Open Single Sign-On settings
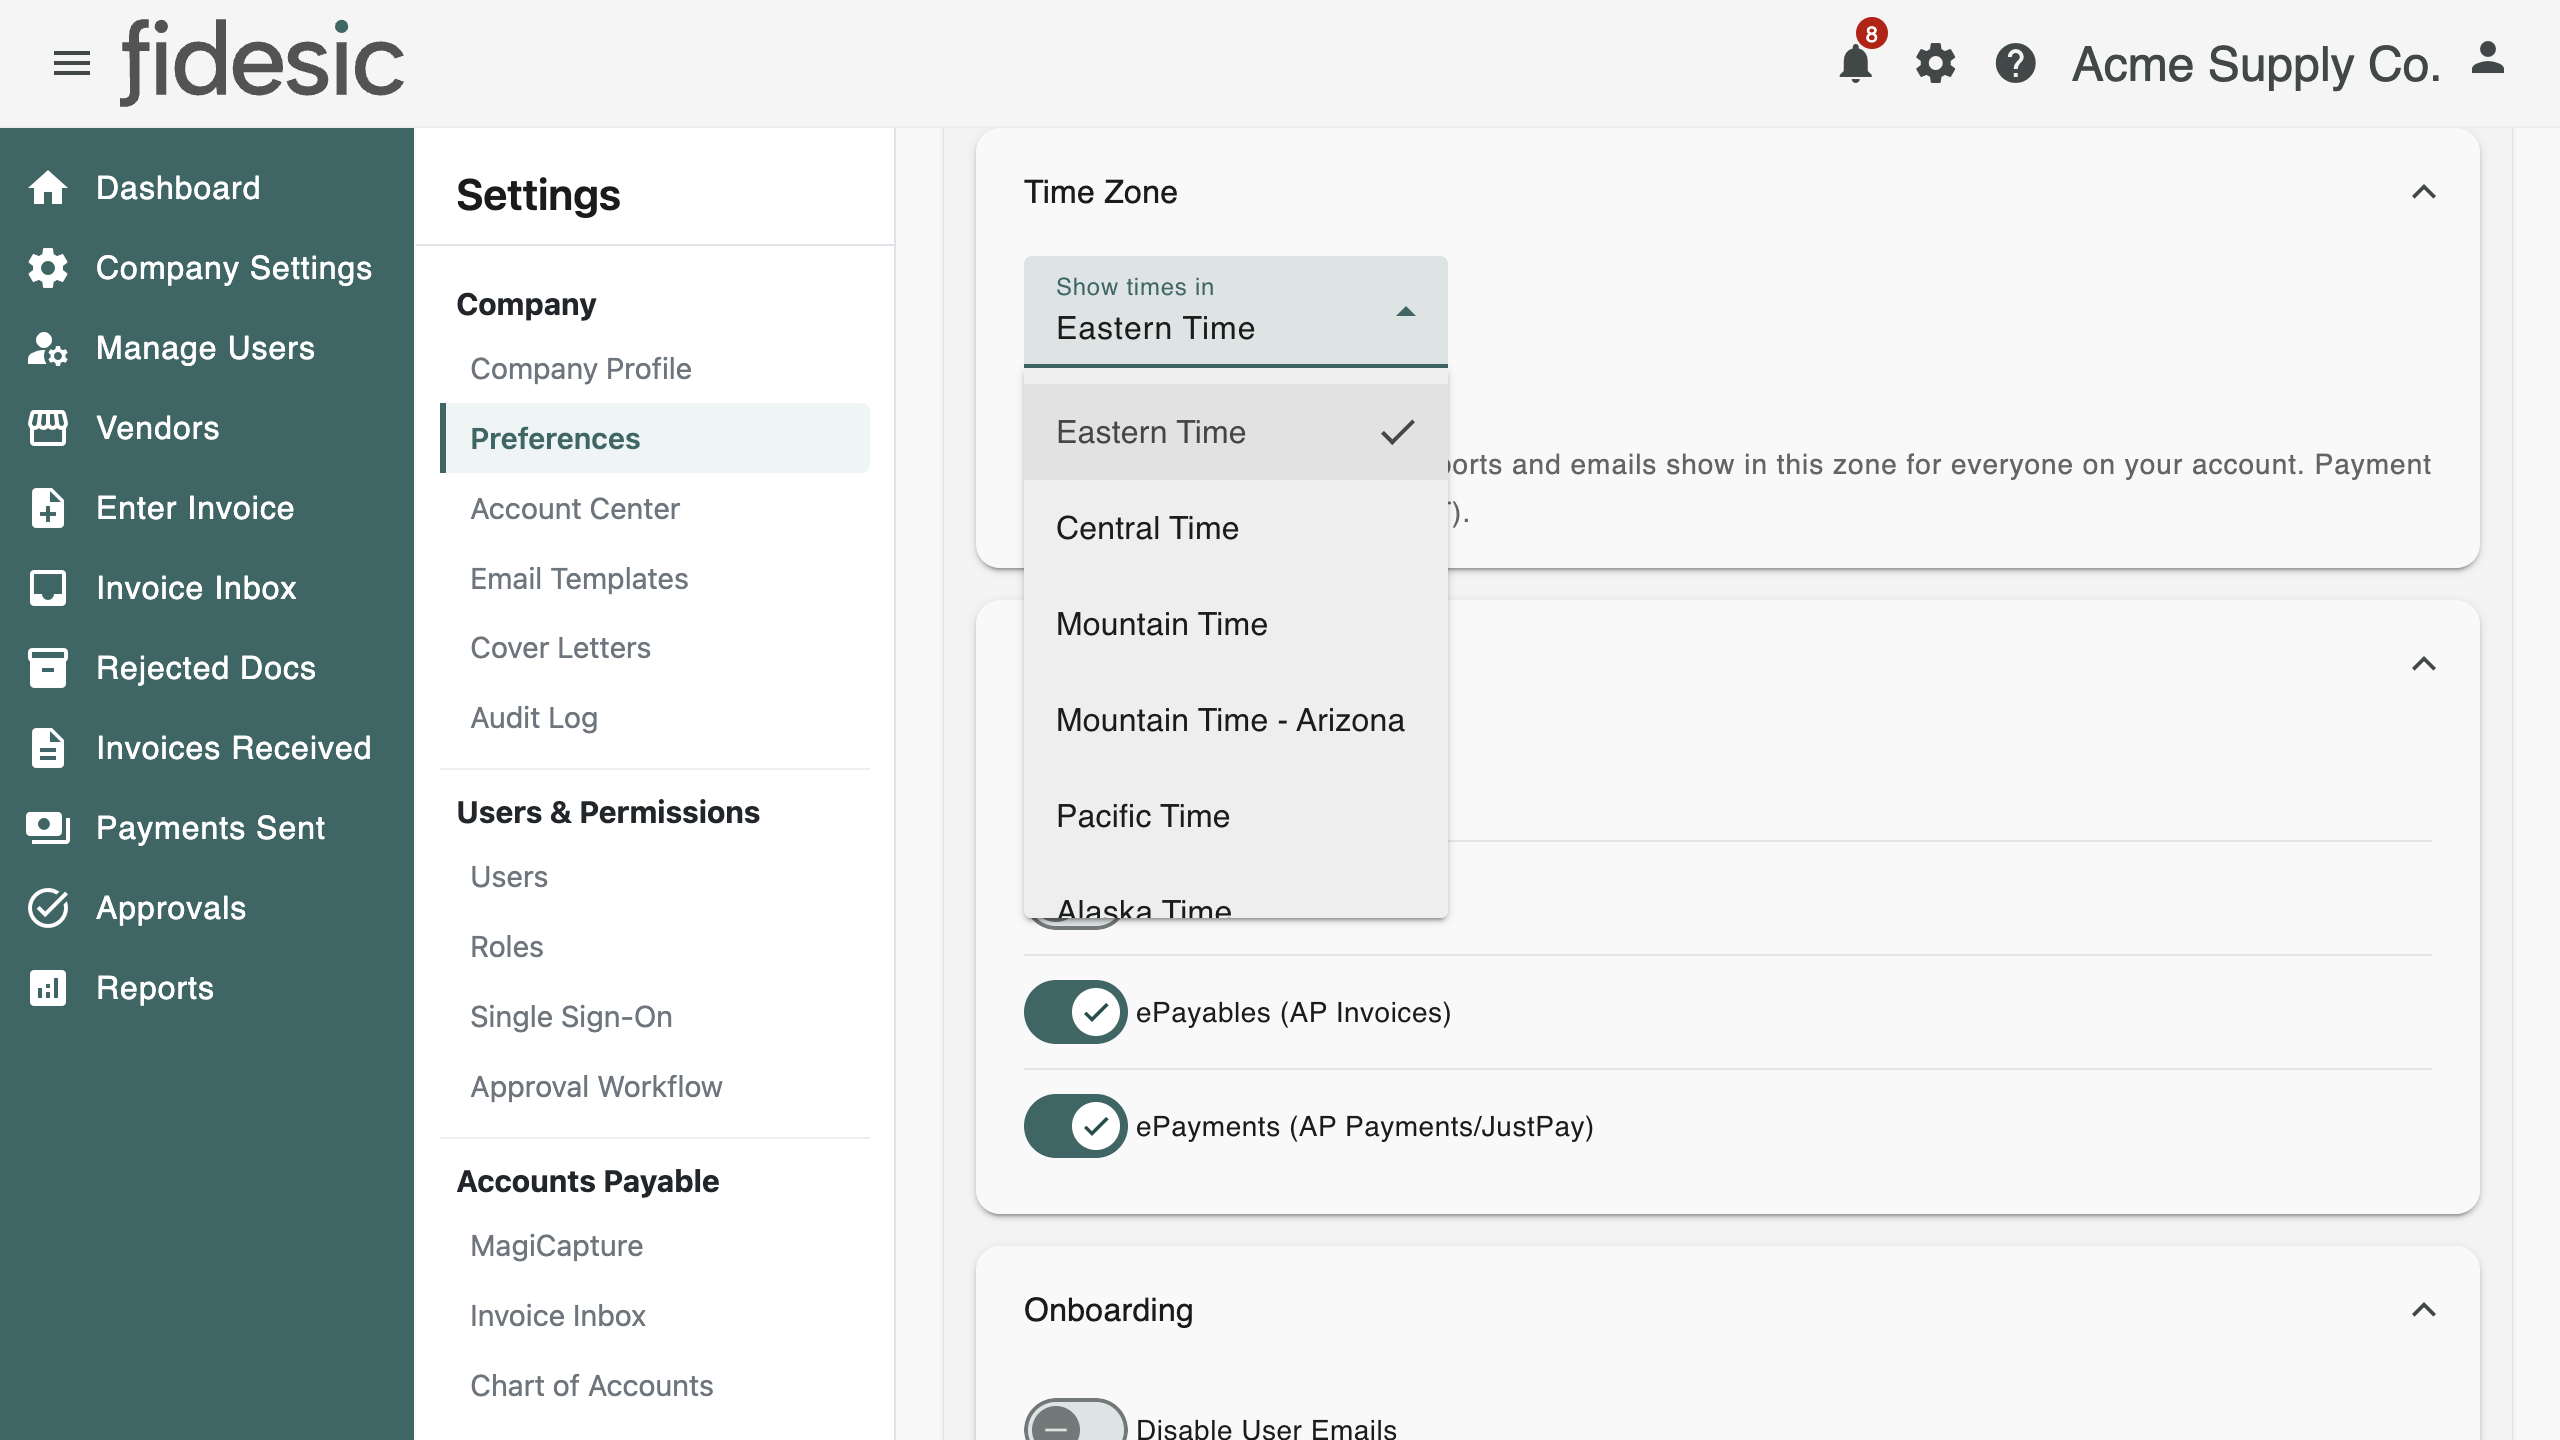Viewport: 2560px width, 1440px height. point(571,1017)
